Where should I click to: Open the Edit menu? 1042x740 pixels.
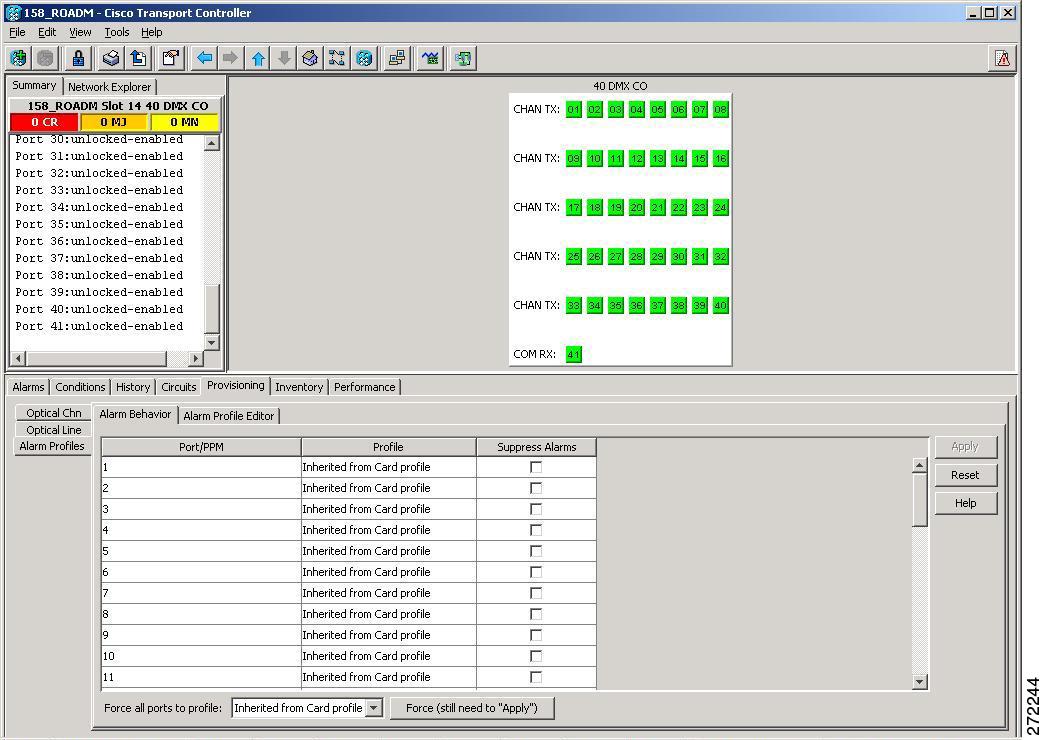tap(47, 32)
